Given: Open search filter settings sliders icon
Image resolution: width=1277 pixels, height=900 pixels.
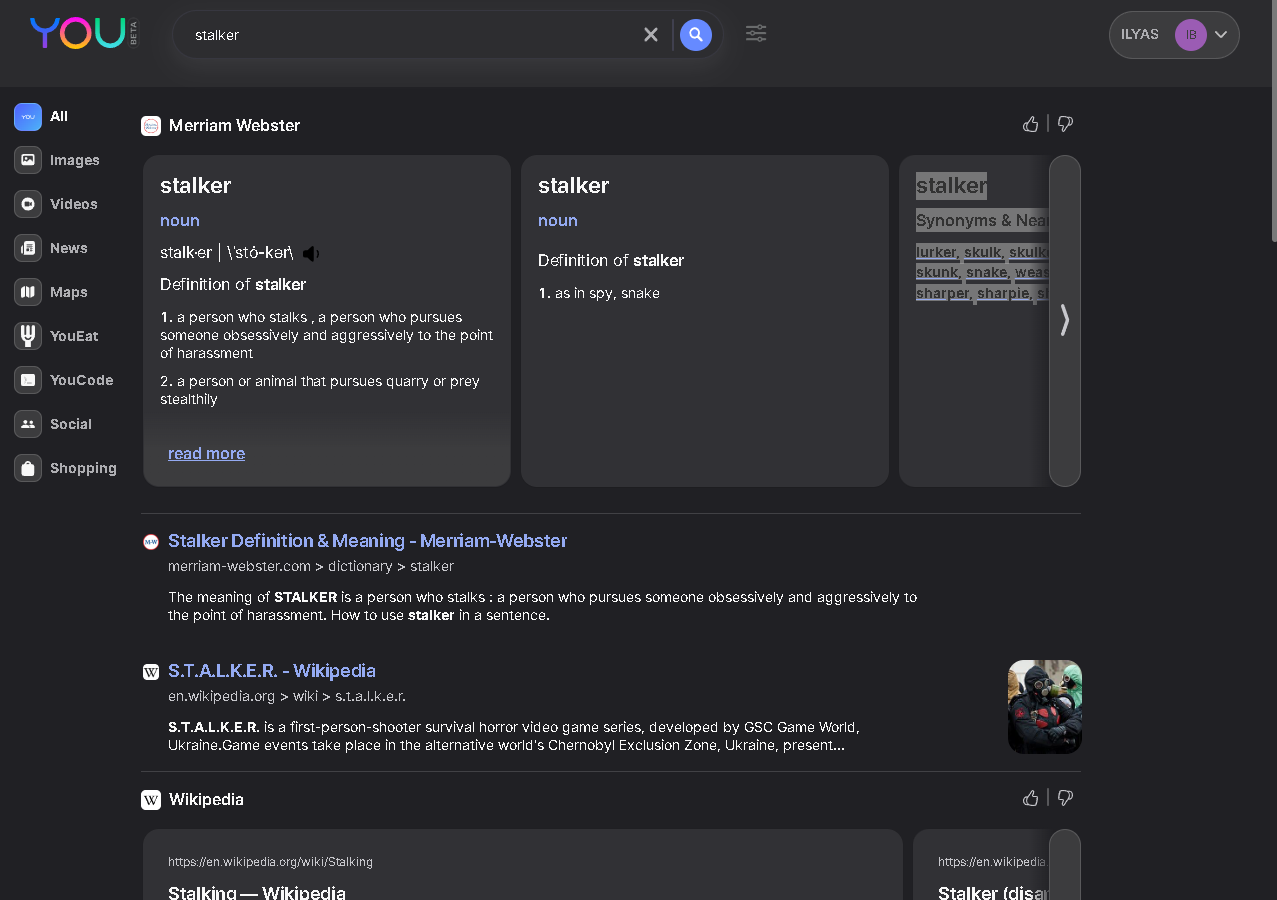Looking at the screenshot, I should click(756, 34).
